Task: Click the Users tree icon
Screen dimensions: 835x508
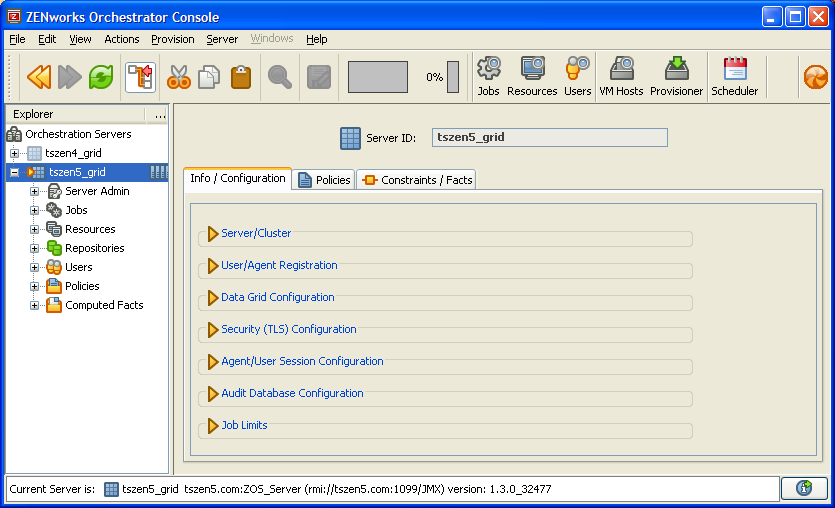Action: (54, 267)
